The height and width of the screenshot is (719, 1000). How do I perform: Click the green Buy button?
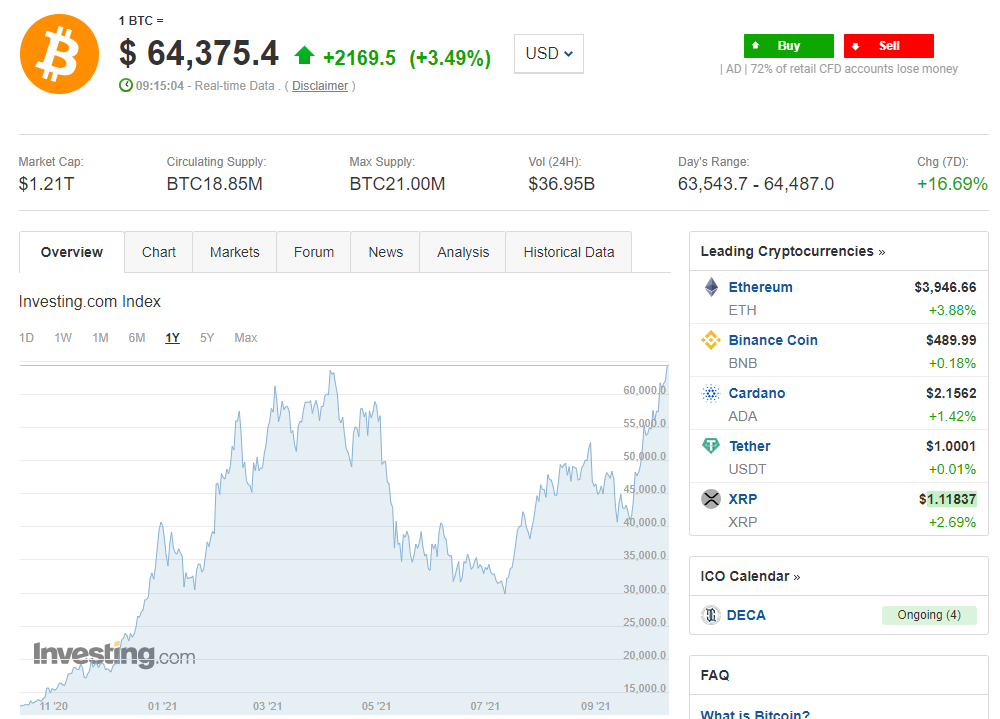[x=789, y=46]
